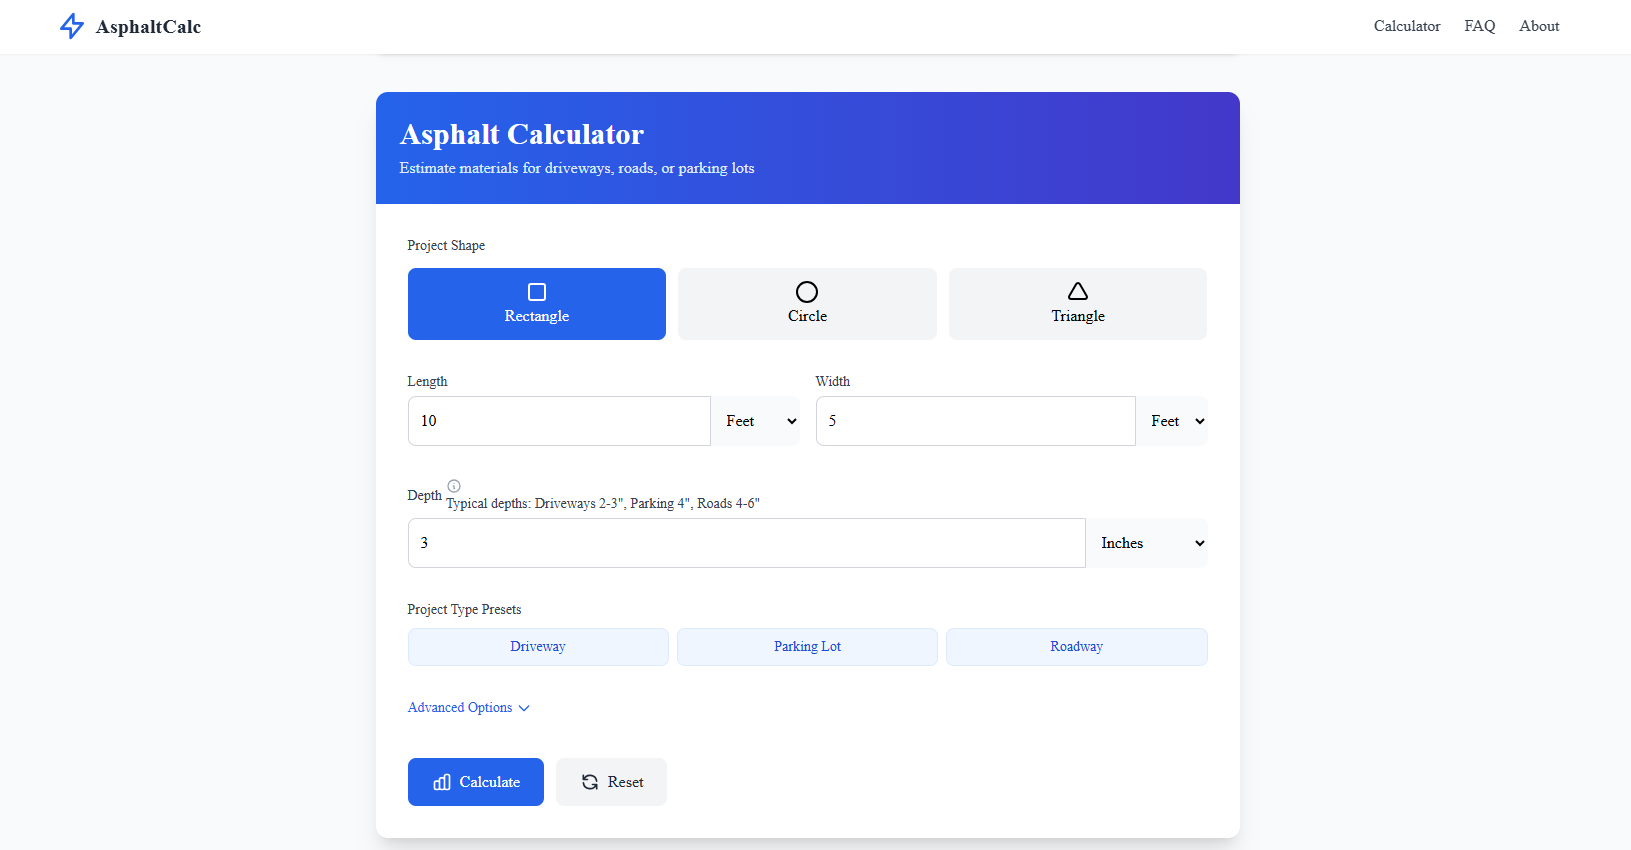Click the square icon on Rectangle shape
Screen dimensions: 1631x850
pyautogui.click(x=537, y=292)
